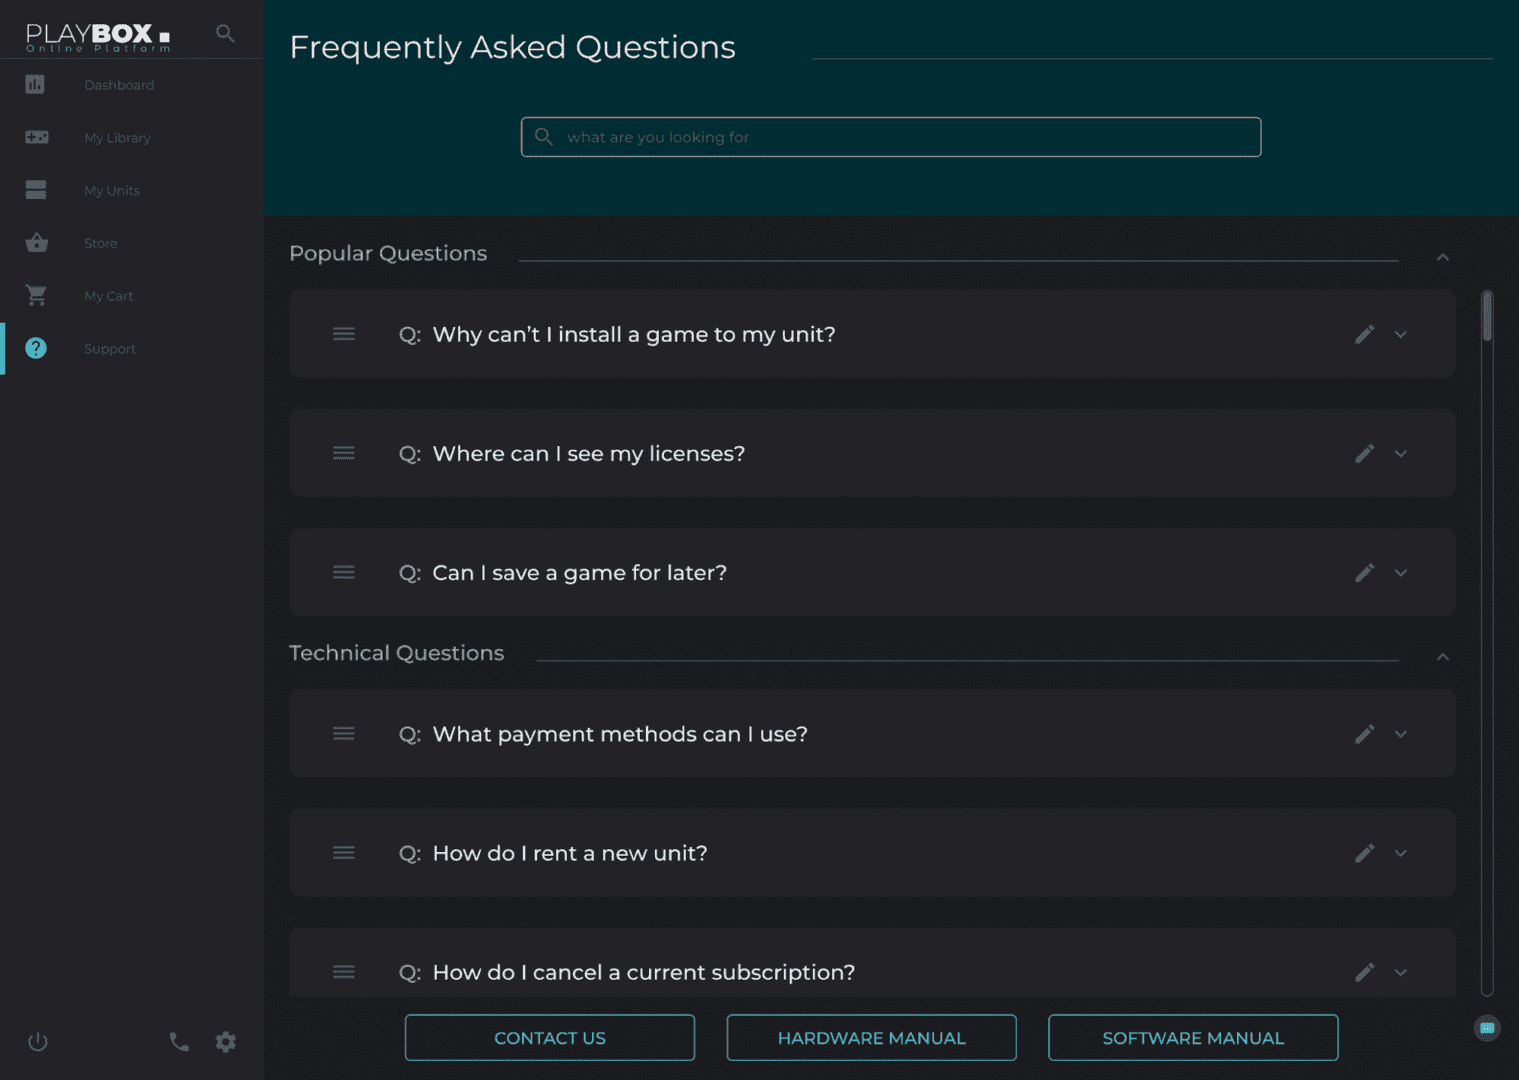Image resolution: width=1519 pixels, height=1080 pixels.
Task: Click the sidebar search magnifier icon
Action: [225, 33]
